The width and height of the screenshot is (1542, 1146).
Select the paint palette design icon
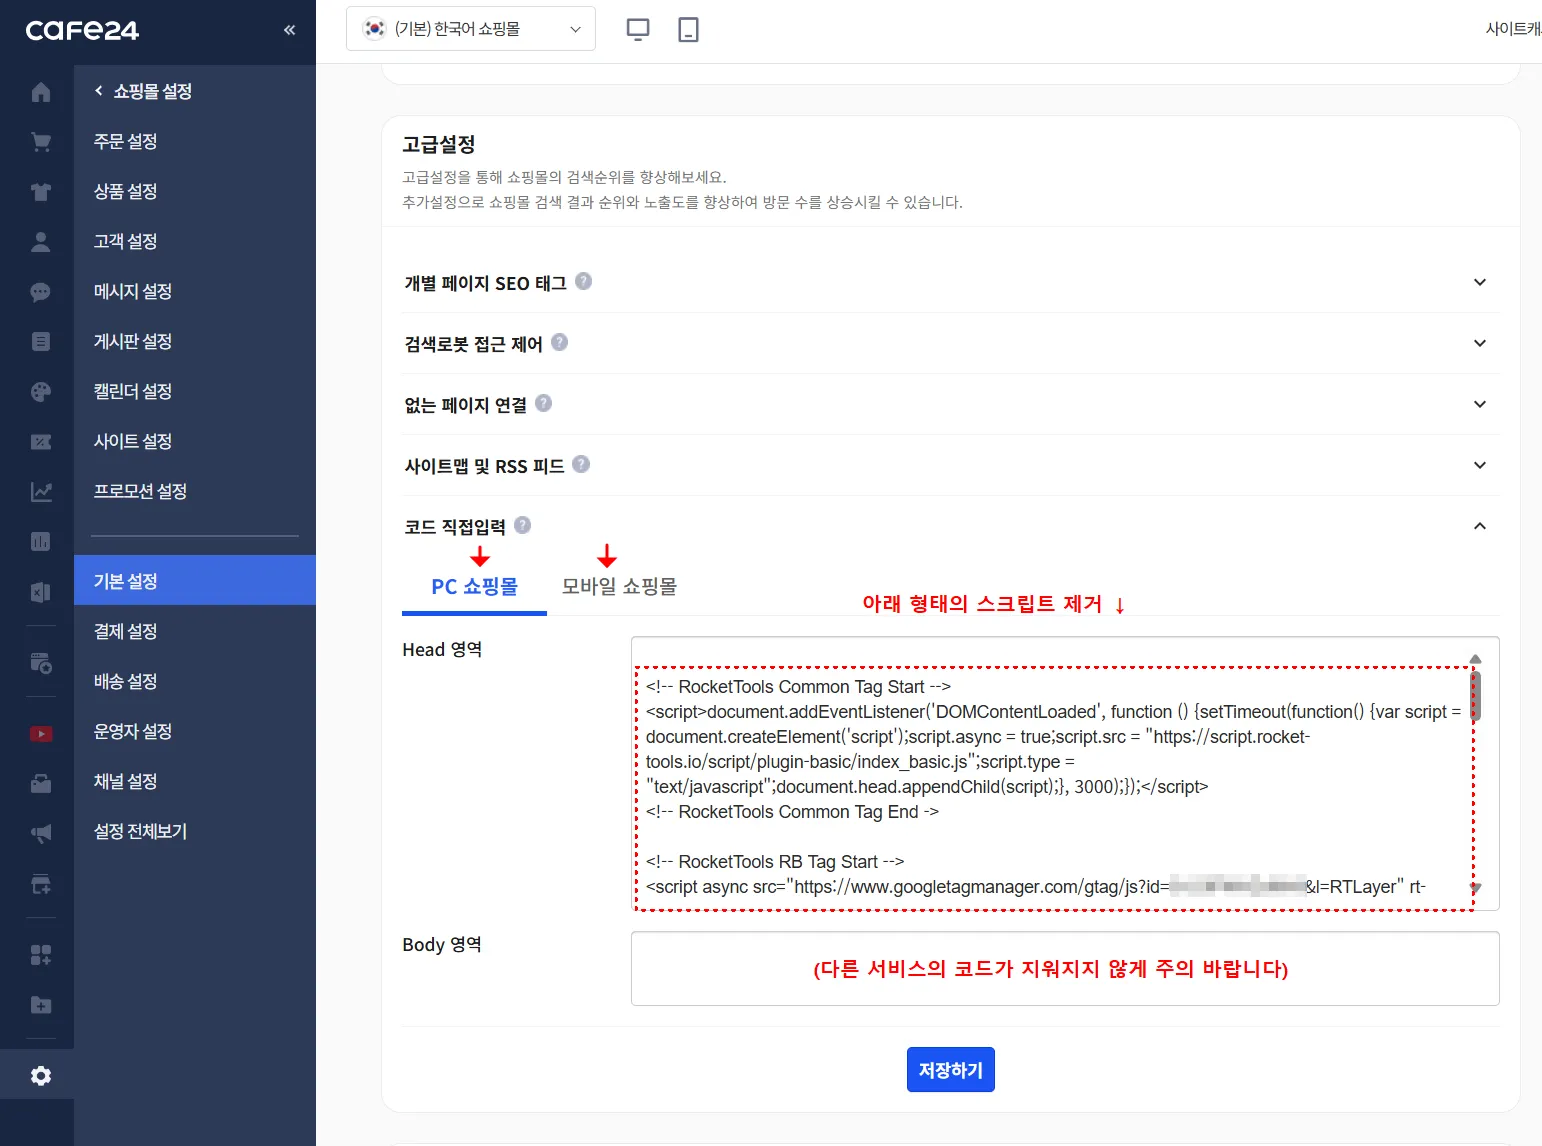41,392
